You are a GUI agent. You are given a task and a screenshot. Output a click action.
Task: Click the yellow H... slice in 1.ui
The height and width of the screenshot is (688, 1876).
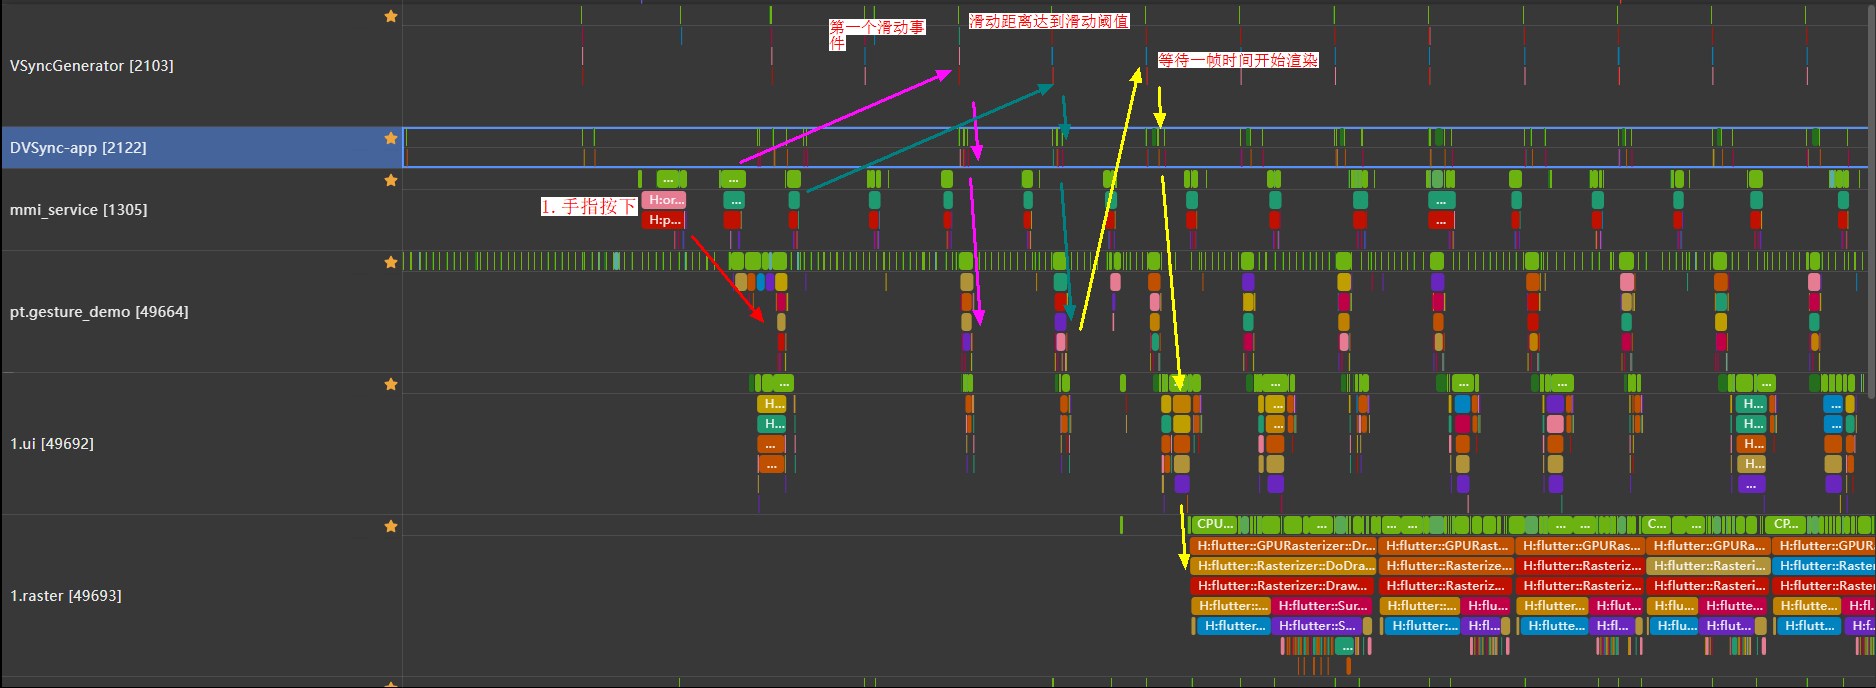coord(772,404)
